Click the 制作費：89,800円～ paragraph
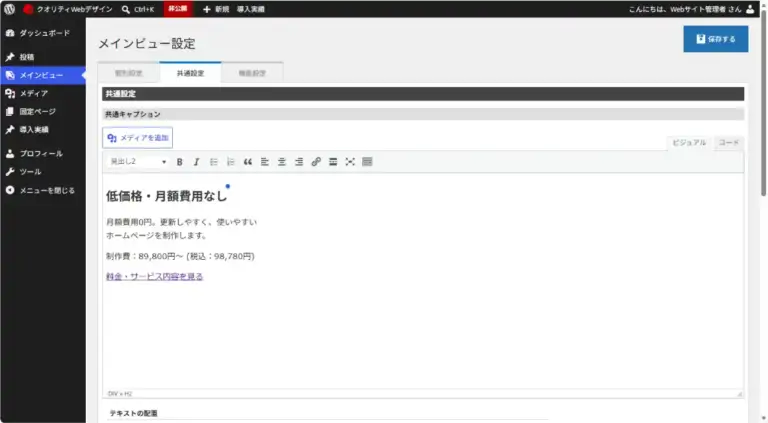The image size is (768, 423). (x=180, y=256)
